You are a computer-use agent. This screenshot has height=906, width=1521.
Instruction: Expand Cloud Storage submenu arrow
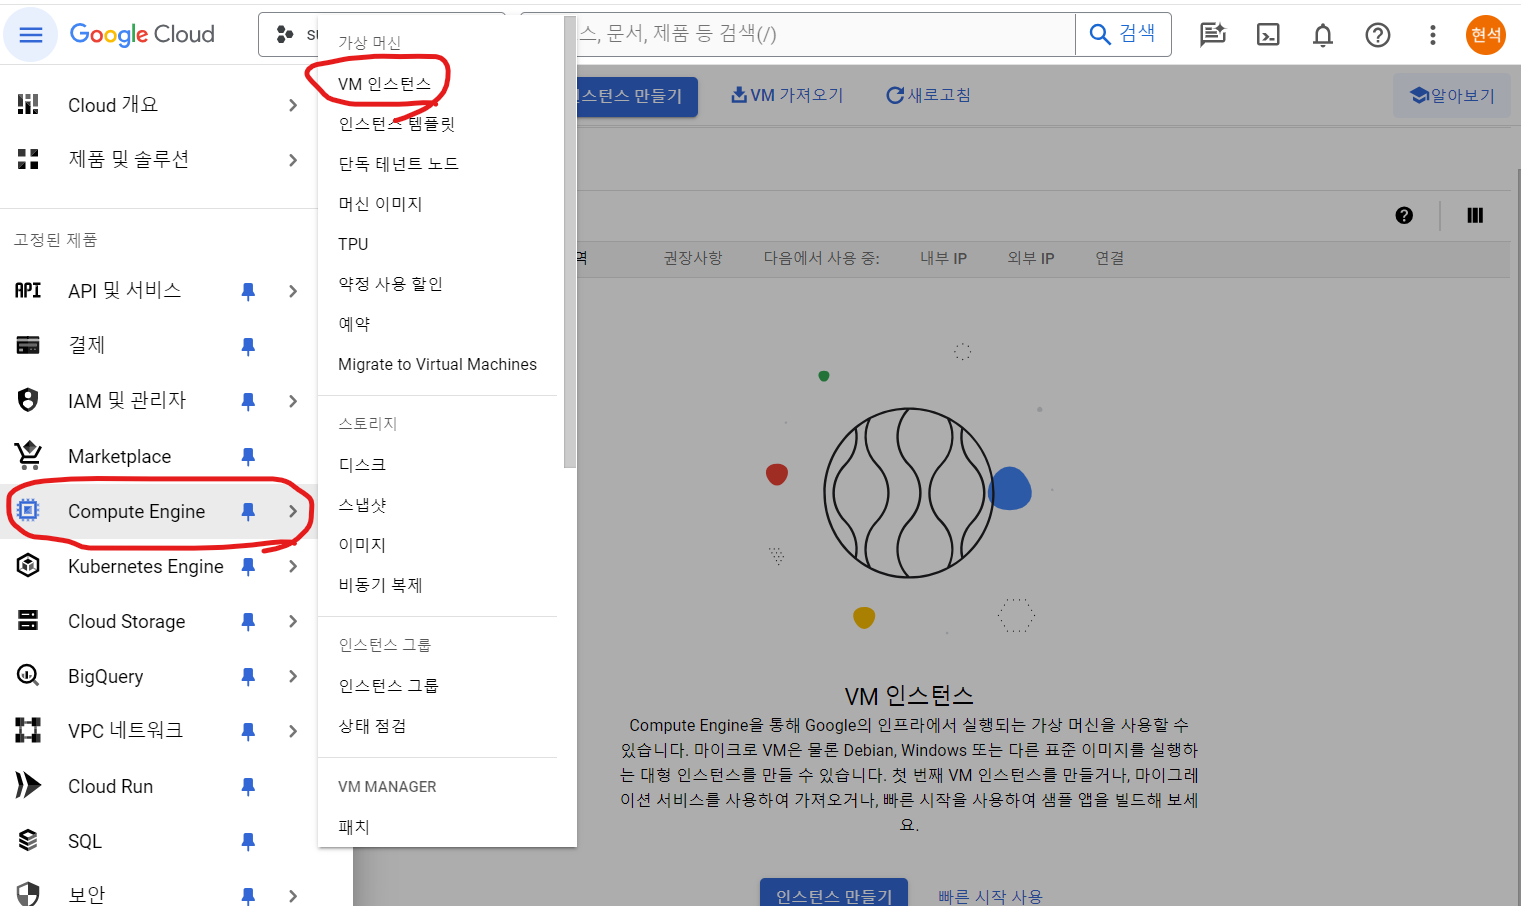tap(293, 621)
